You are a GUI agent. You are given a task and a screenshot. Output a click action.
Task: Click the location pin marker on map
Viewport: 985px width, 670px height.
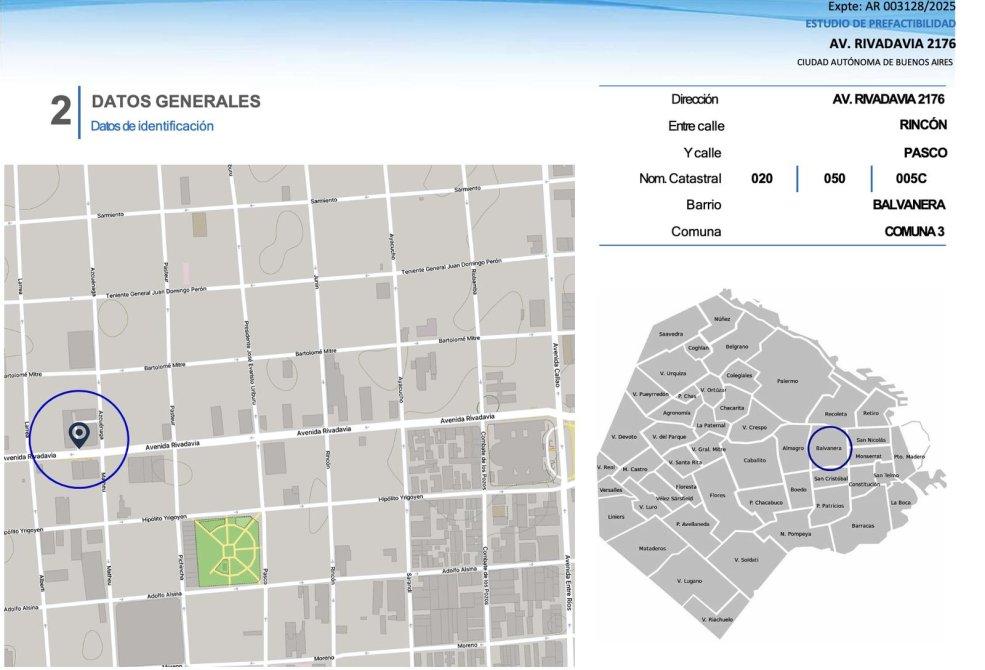tap(78, 433)
